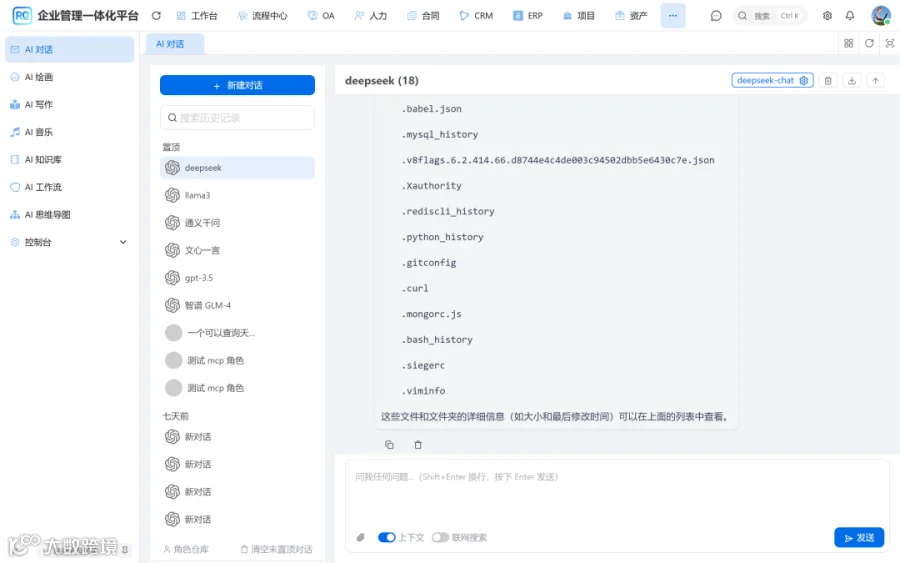Open the tab grid layout icon
900x563 pixels.
(848, 44)
